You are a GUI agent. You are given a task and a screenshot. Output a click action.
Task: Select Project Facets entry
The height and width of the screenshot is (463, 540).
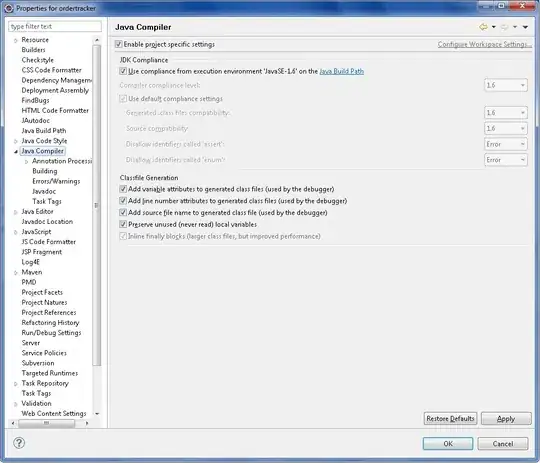(42, 292)
